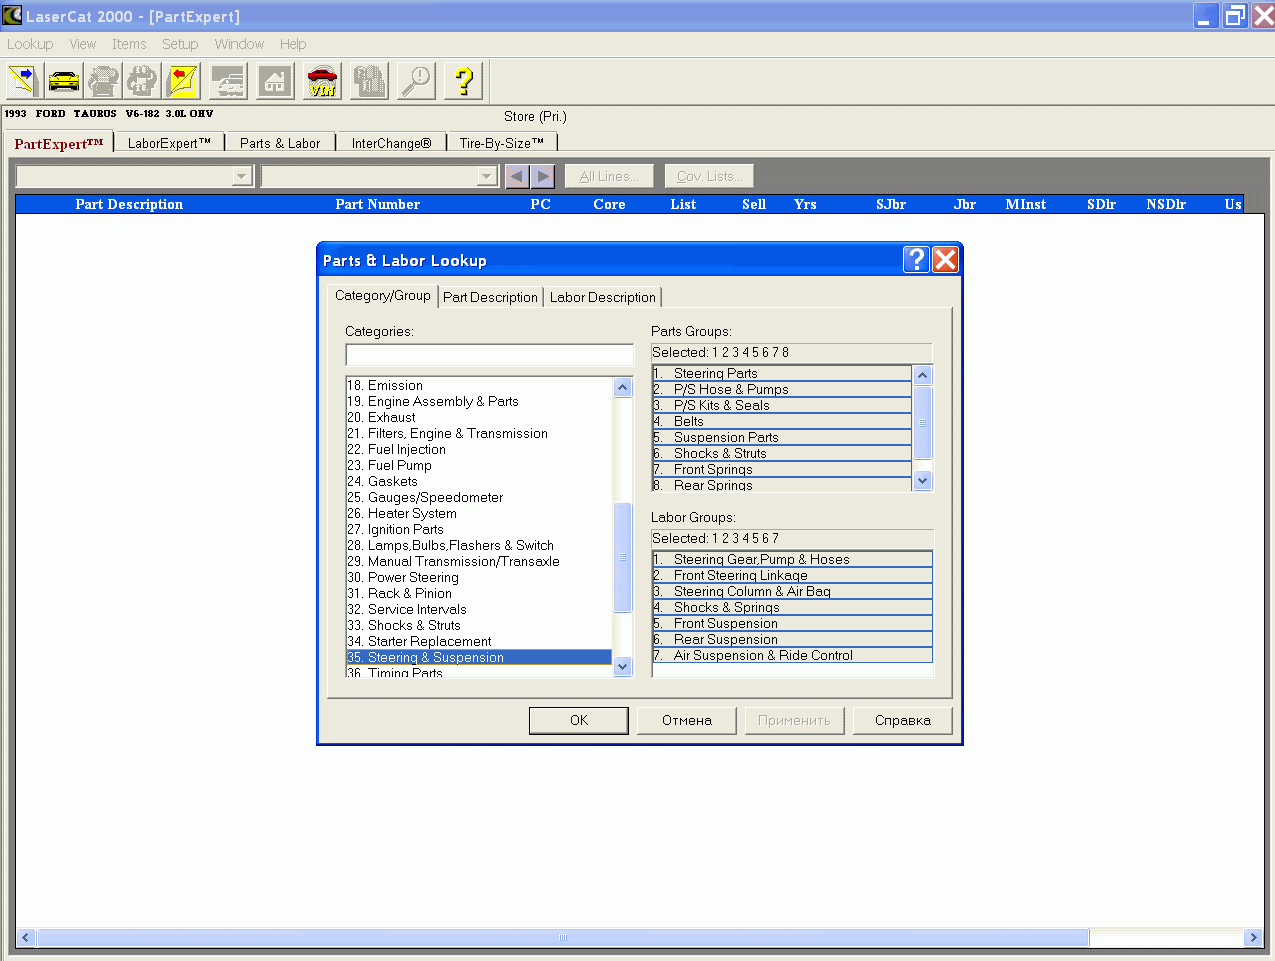Click the grayed left arrow navigation button
This screenshot has height=961, width=1275.
point(516,177)
